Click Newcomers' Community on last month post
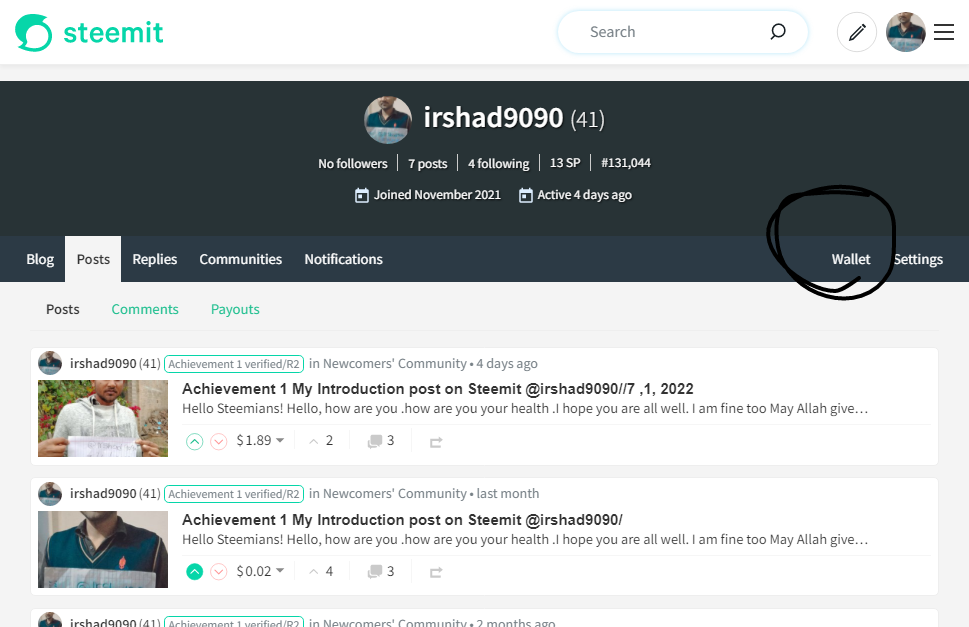The image size is (969, 627). [395, 494]
